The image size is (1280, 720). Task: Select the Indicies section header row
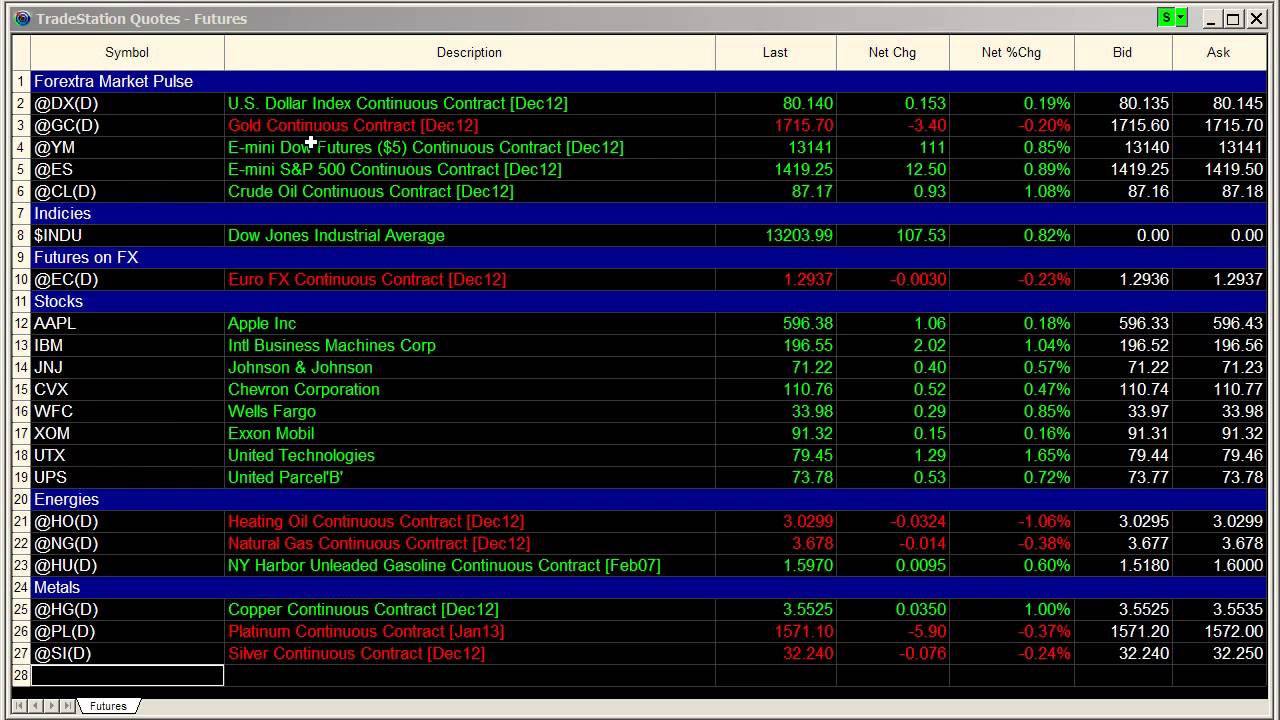pos(648,213)
